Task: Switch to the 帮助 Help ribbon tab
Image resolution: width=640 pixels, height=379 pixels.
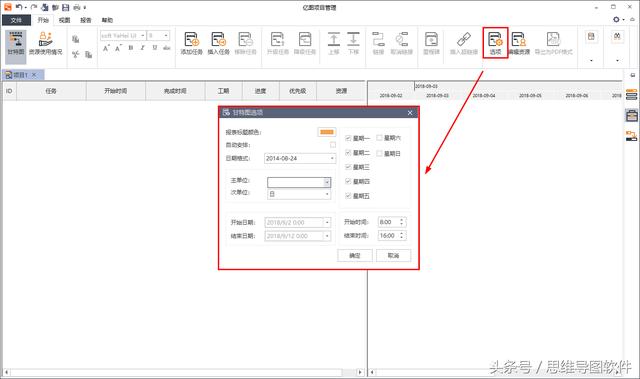Action: click(107, 20)
